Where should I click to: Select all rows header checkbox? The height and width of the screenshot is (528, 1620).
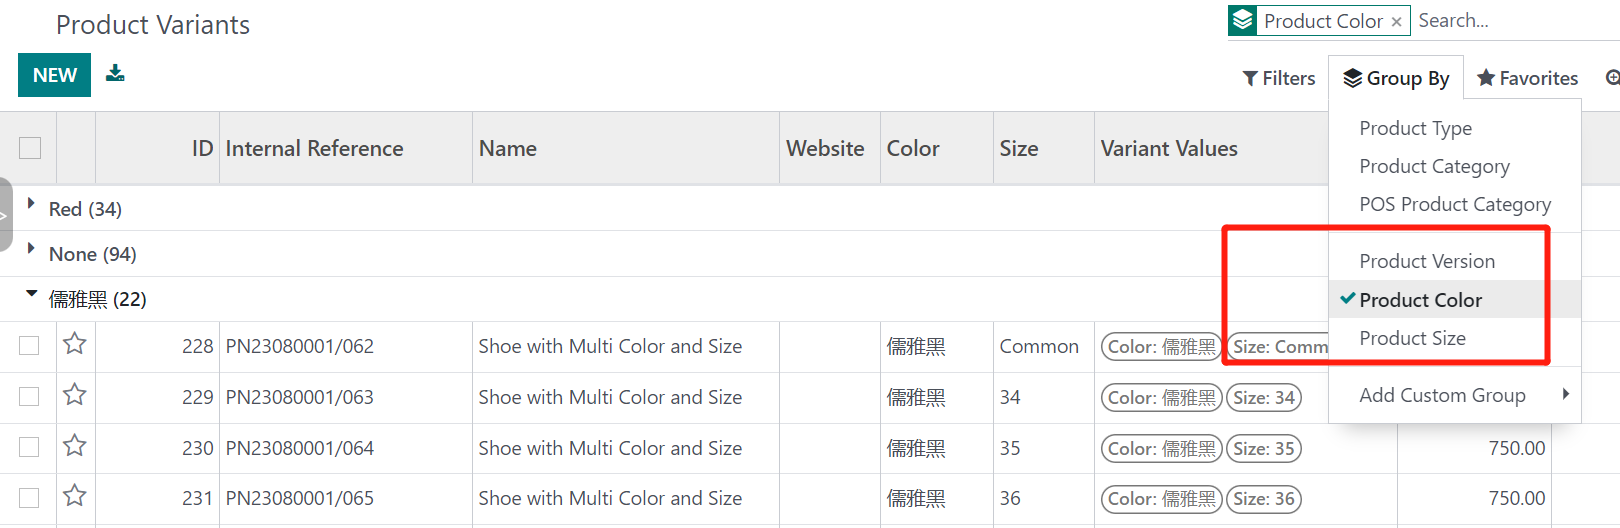point(30,148)
